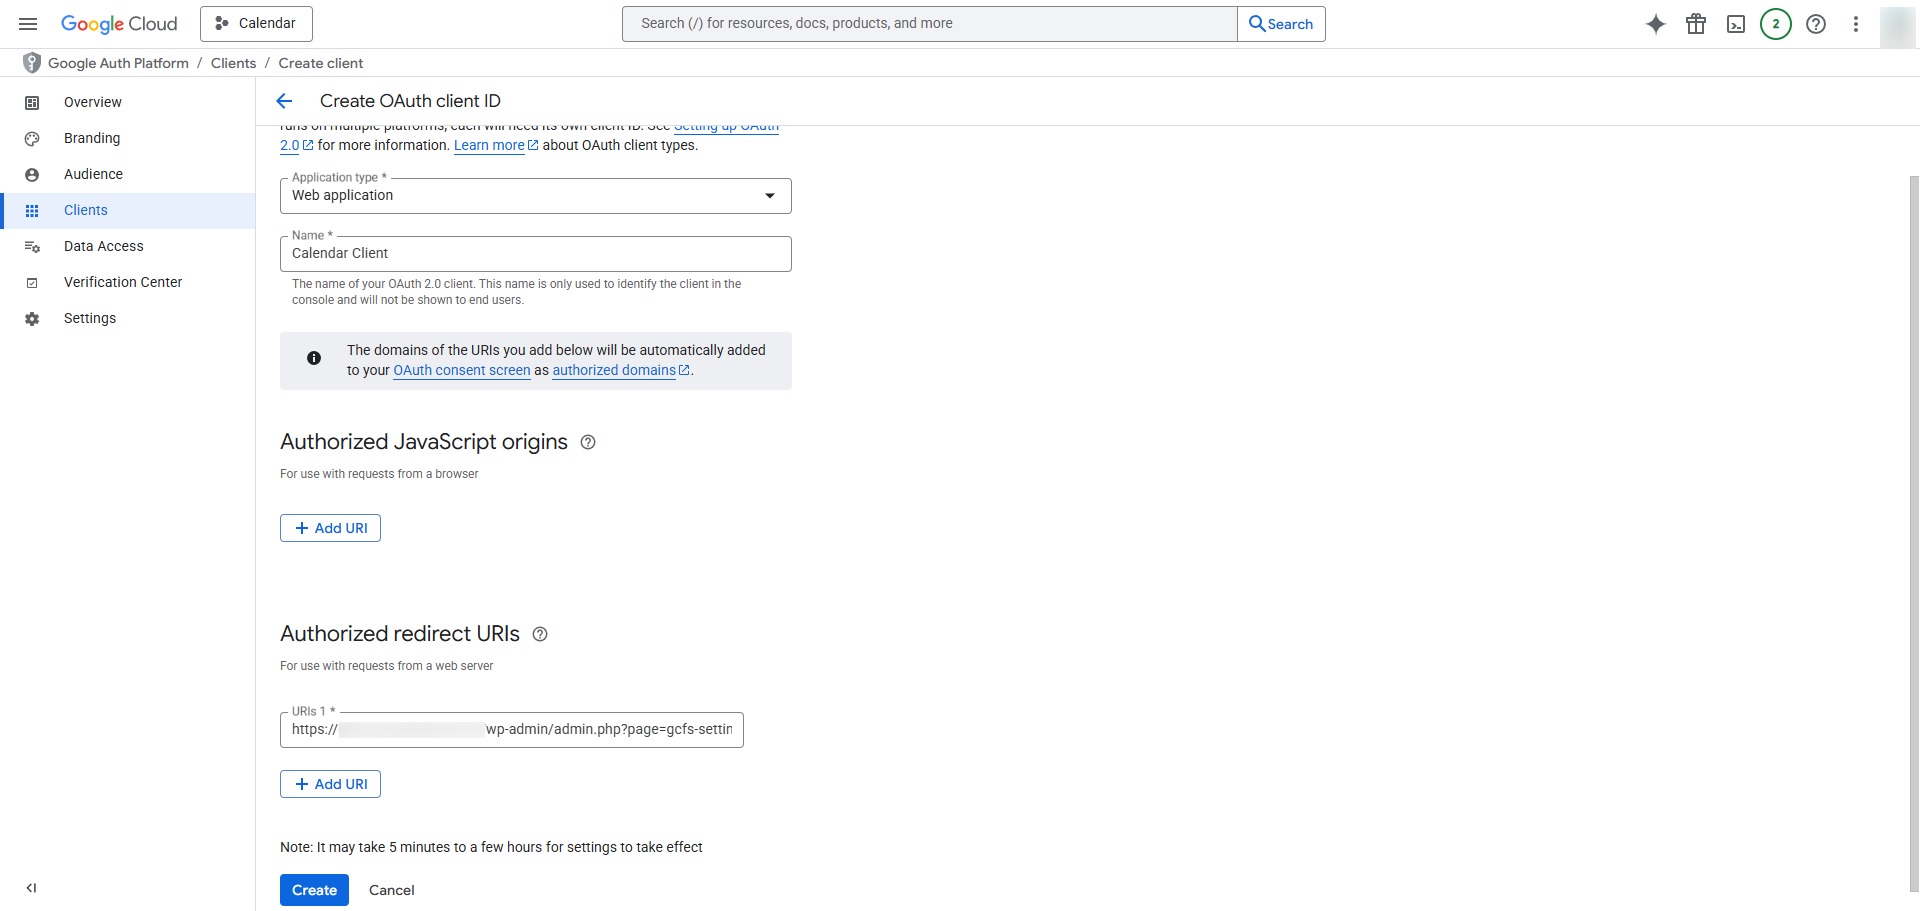This screenshot has height=911, width=1920.
Task: Click the Verification Center checkbox icon
Action: tap(32, 282)
